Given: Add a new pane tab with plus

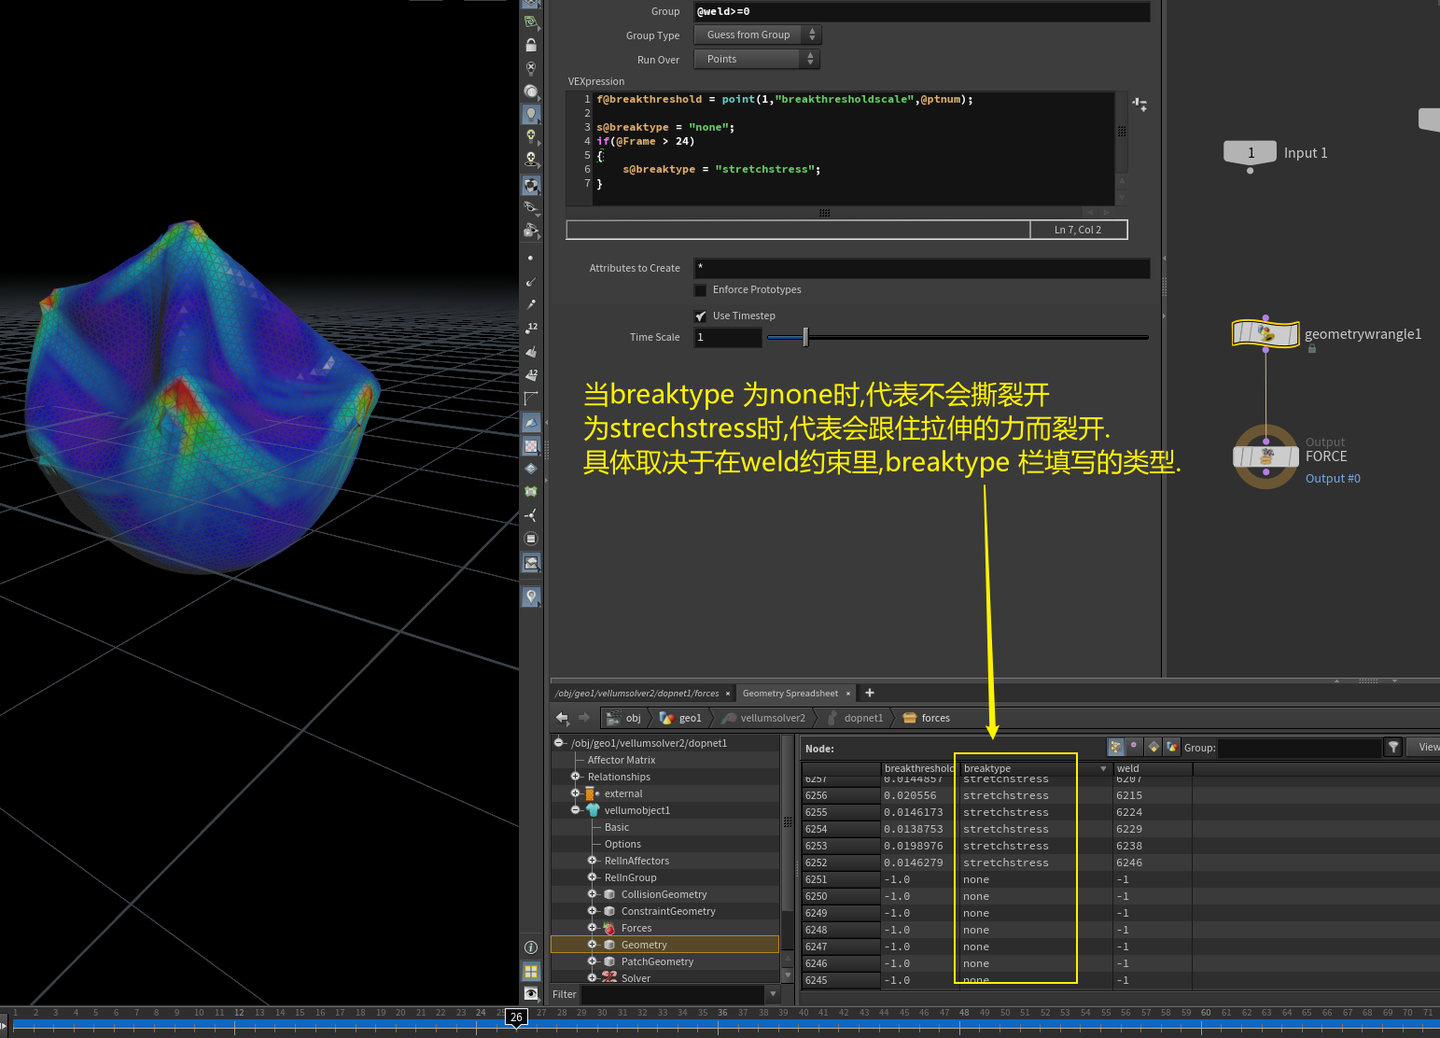Looking at the screenshot, I should pos(869,693).
